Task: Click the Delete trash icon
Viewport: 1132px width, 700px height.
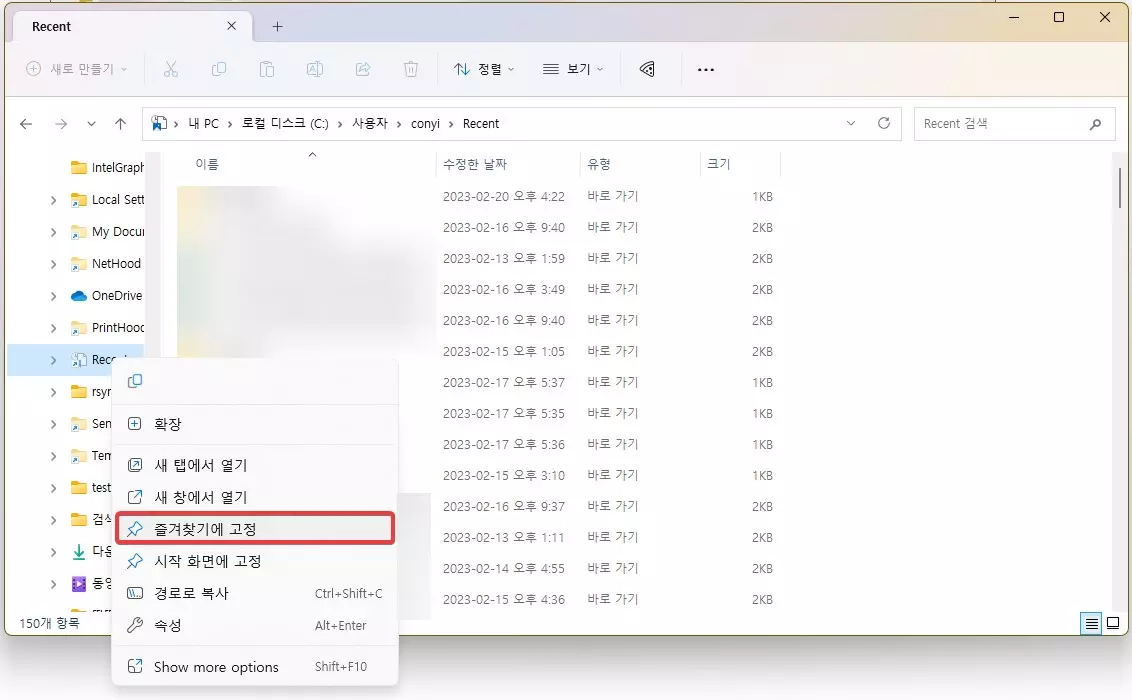Action: click(411, 69)
